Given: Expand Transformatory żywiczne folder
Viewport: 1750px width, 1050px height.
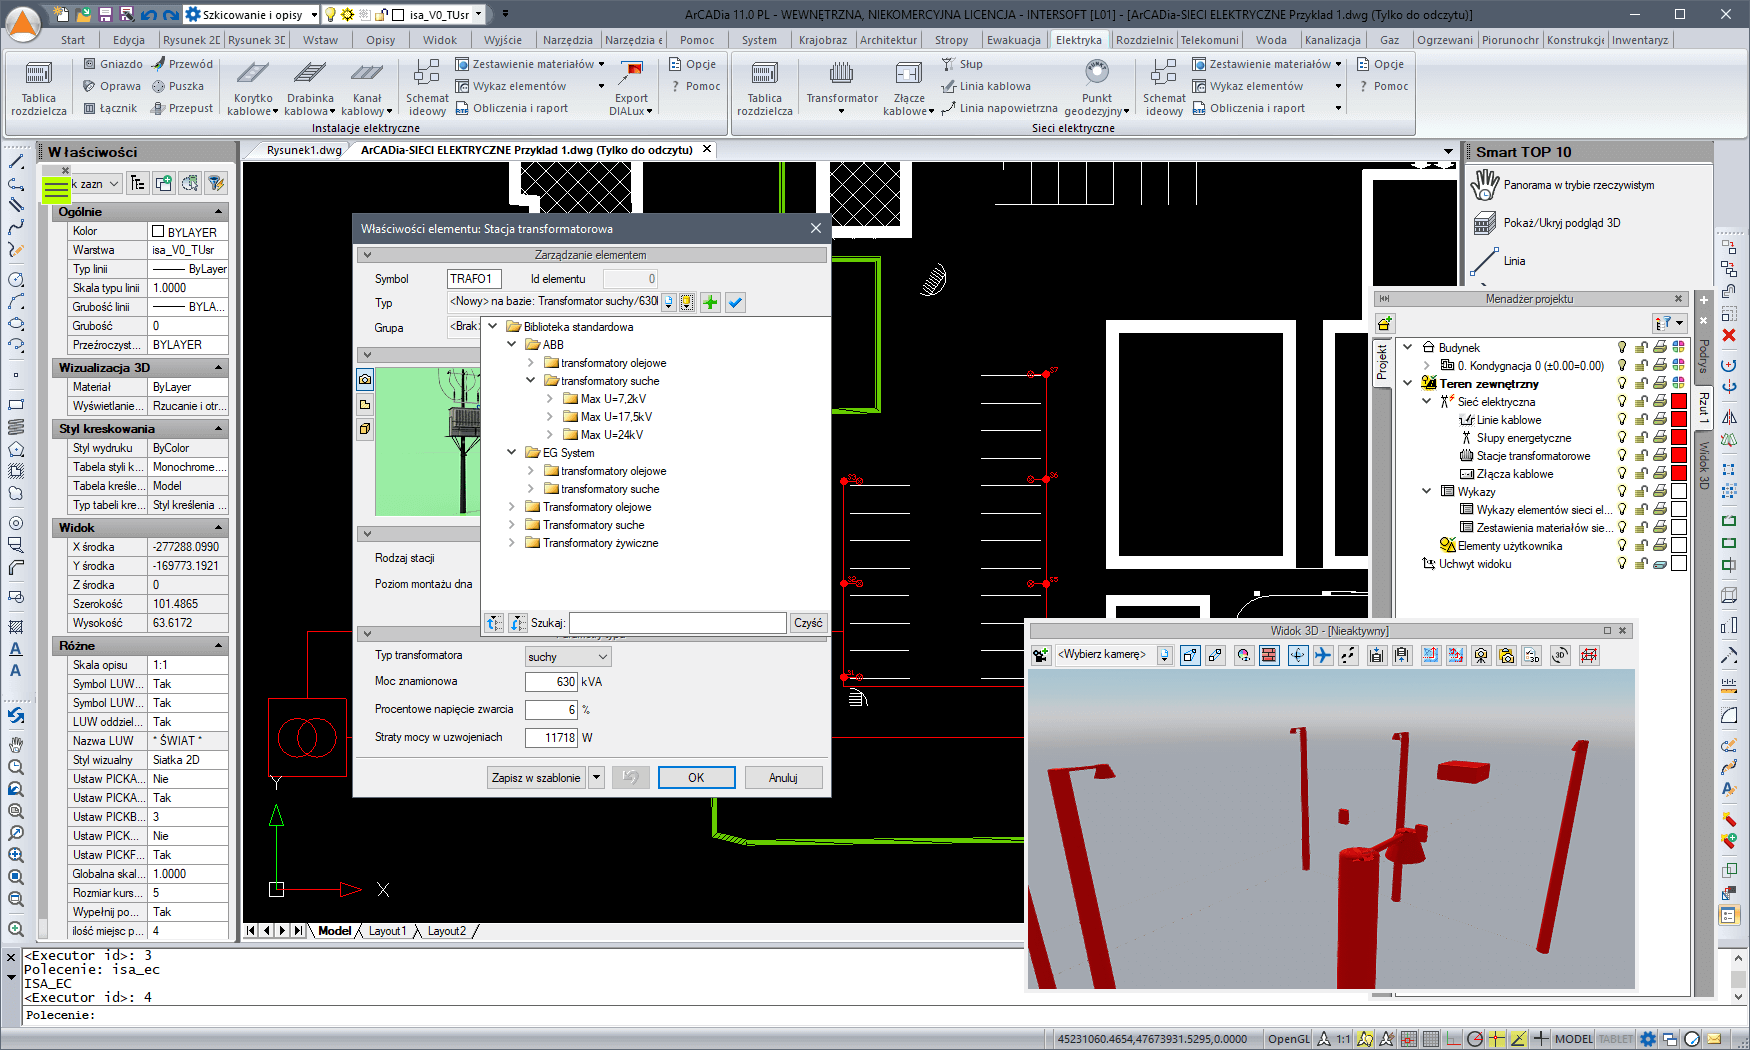Looking at the screenshot, I should click(512, 543).
